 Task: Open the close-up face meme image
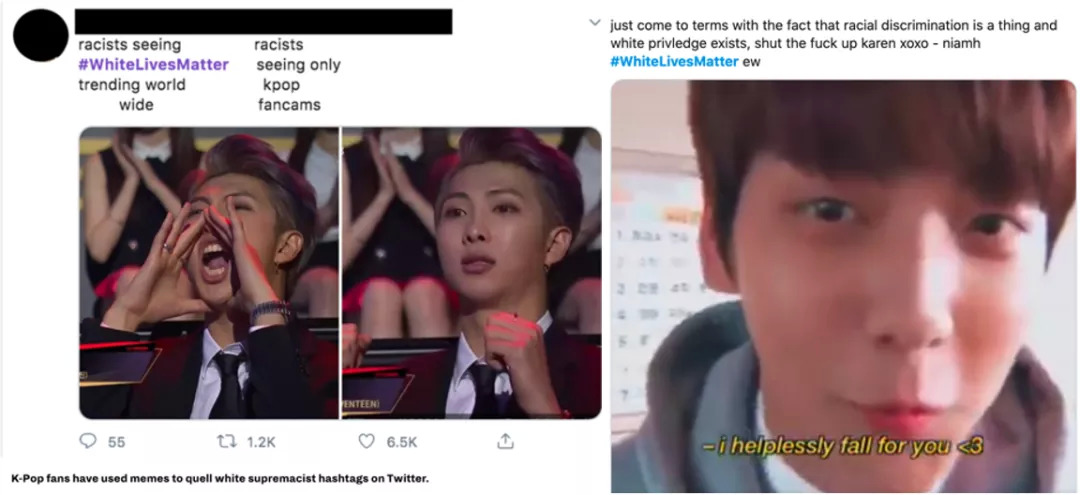(x=843, y=286)
